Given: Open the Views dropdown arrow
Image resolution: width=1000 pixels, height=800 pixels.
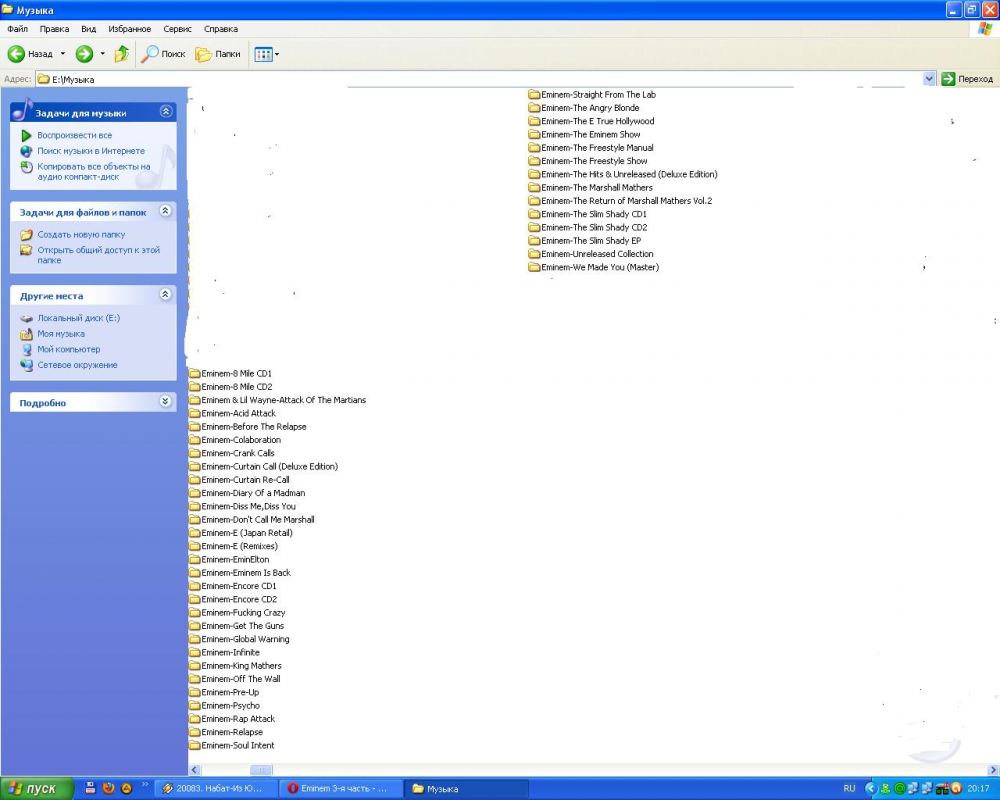Looking at the screenshot, I should [276, 54].
